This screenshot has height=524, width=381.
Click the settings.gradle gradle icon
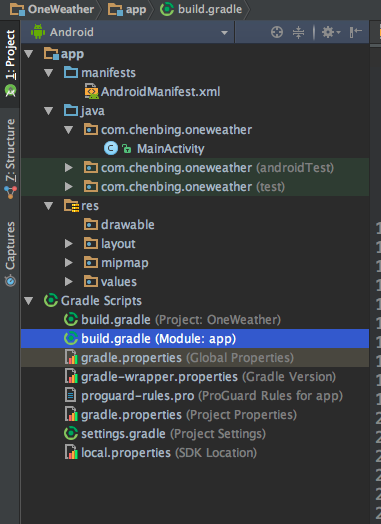pyautogui.click(x=71, y=434)
